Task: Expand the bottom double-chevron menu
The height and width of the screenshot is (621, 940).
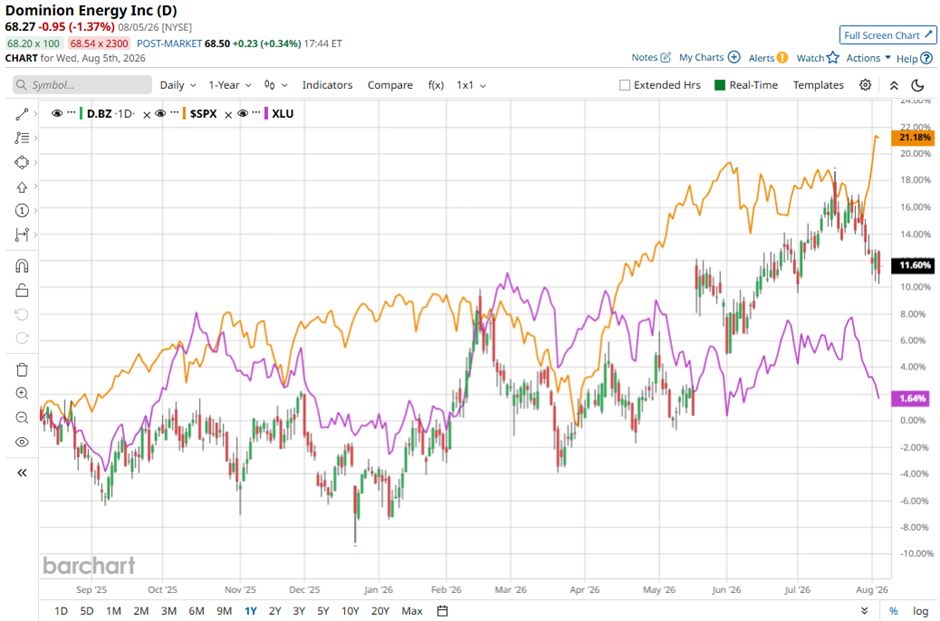Action: point(864,611)
